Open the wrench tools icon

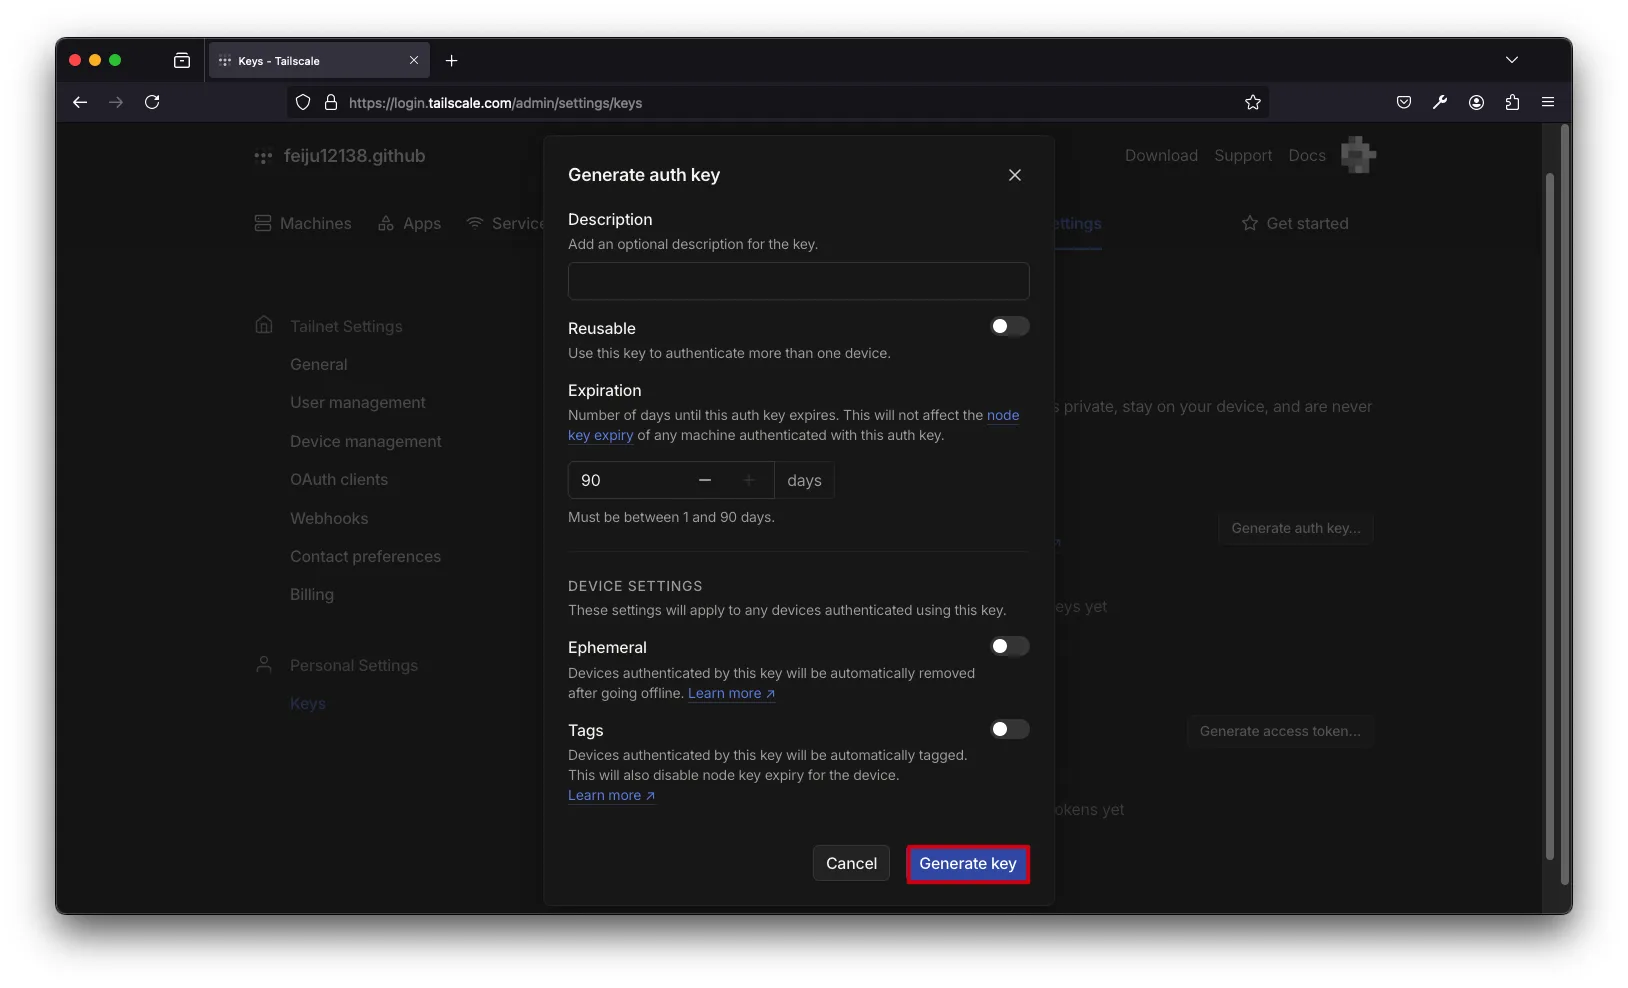tap(1440, 102)
